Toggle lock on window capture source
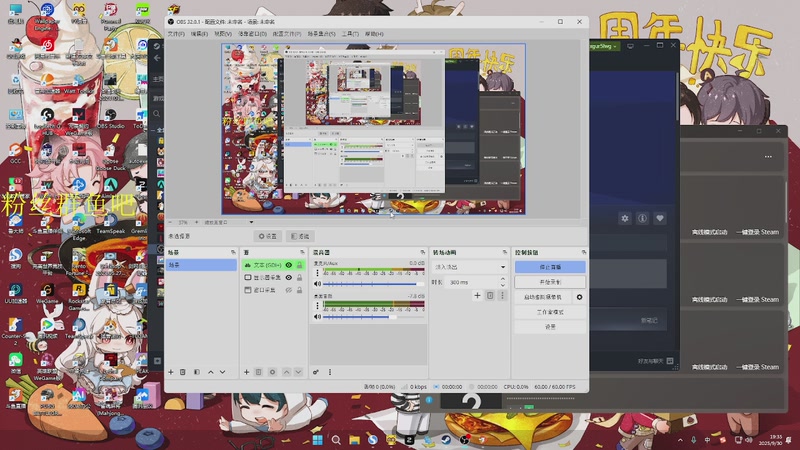 coord(299,290)
